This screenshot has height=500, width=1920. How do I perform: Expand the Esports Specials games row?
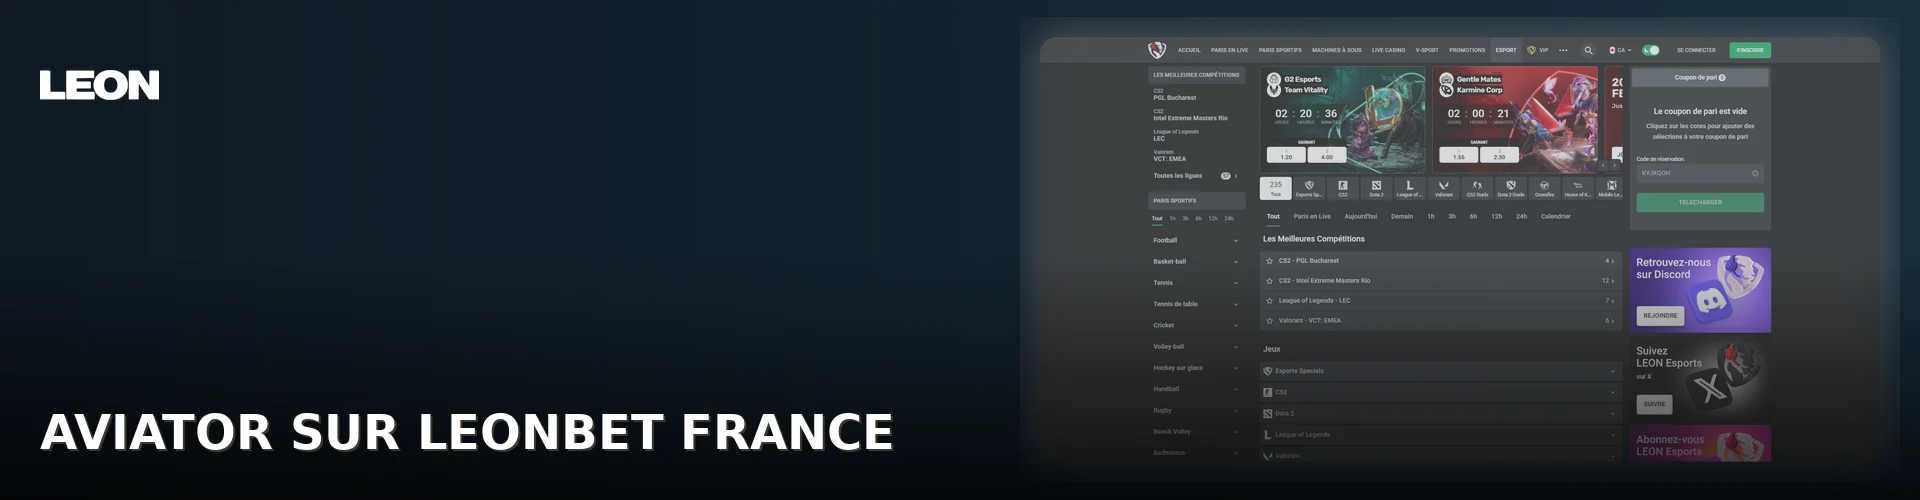point(1441,371)
